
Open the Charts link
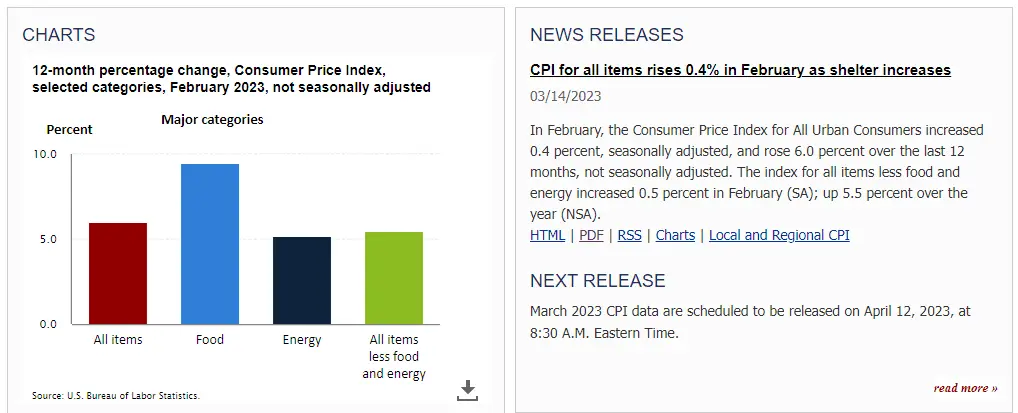pyautogui.click(x=675, y=236)
